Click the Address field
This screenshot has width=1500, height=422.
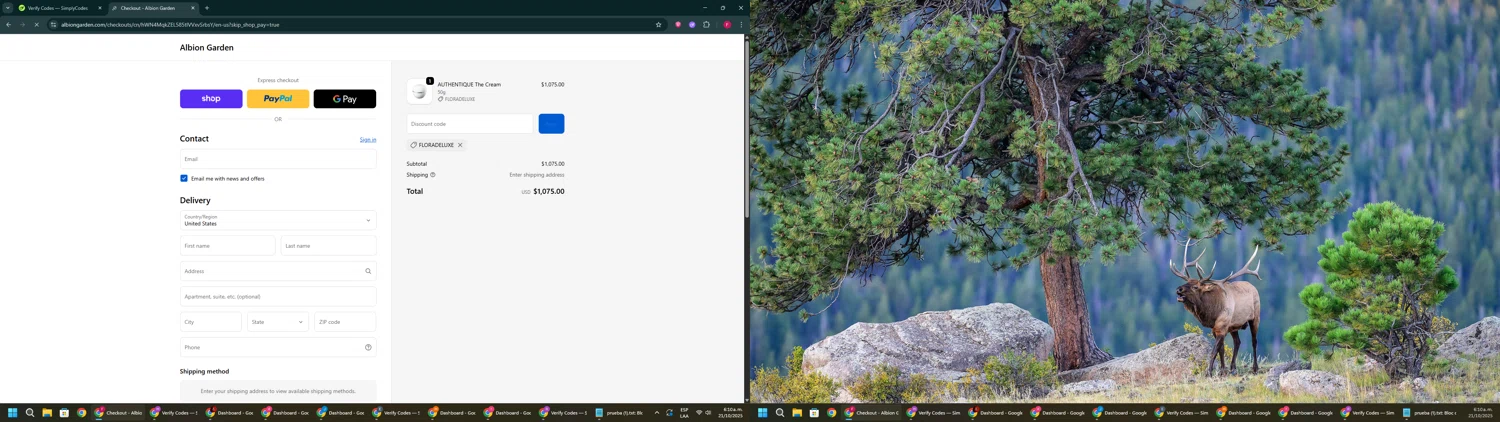pyautogui.click(x=278, y=271)
